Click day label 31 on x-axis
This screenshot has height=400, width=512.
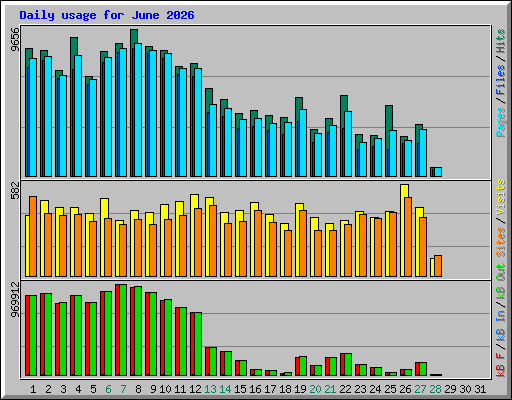coord(480,389)
